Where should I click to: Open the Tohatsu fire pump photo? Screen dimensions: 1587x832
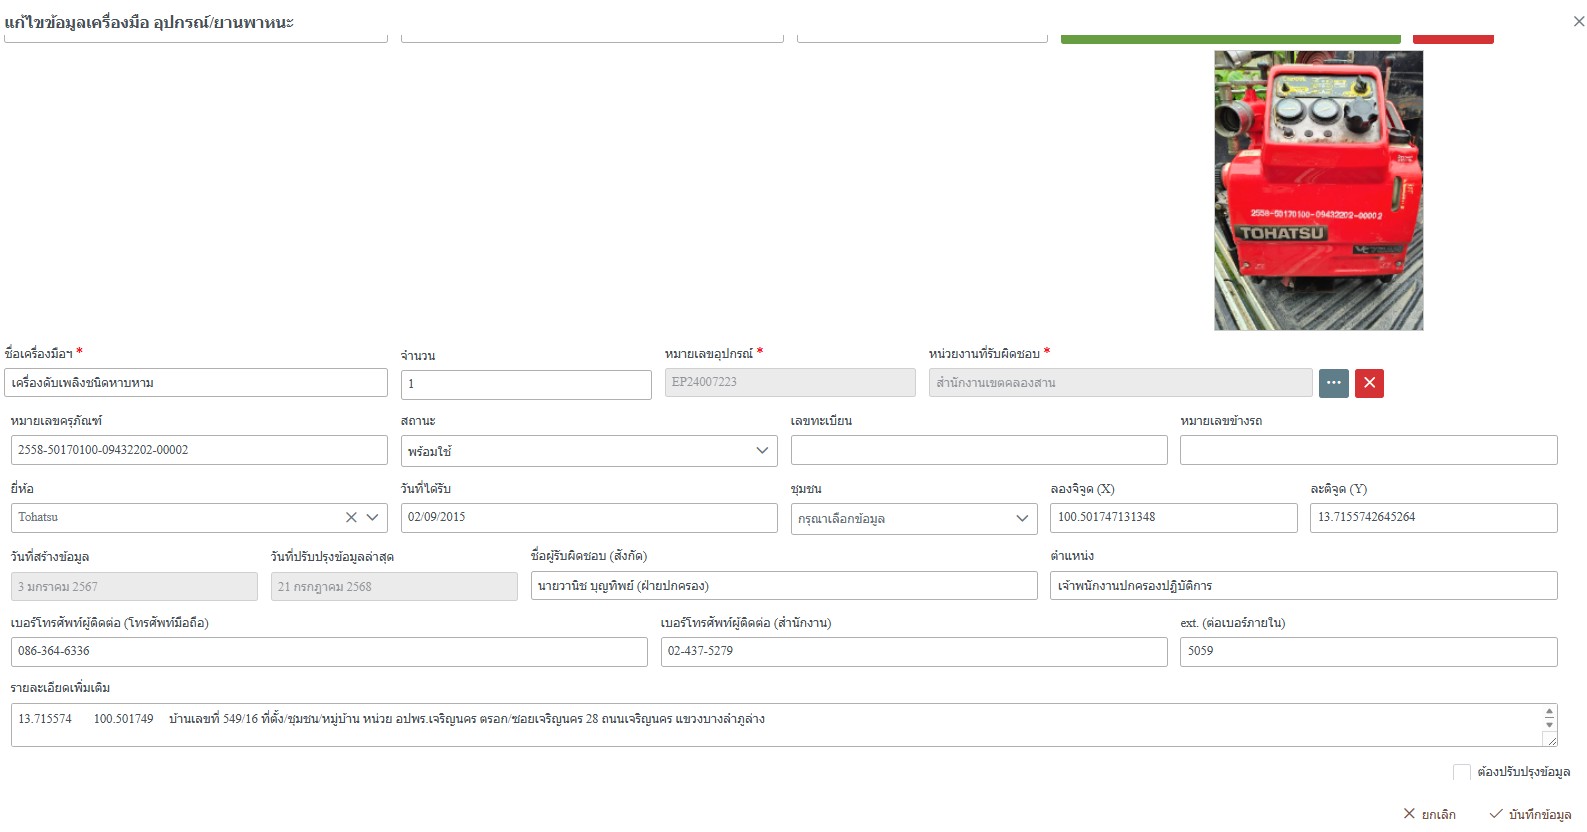point(1318,190)
